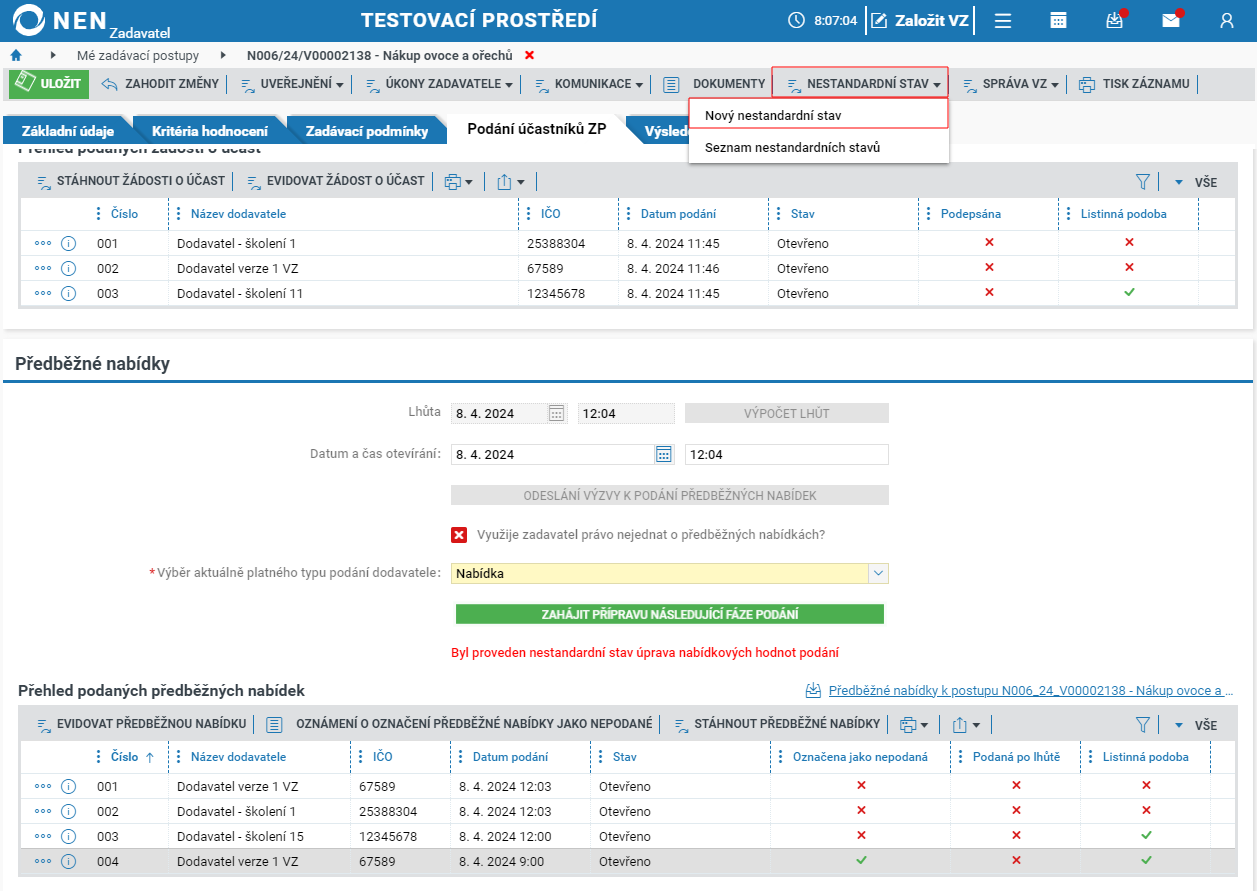Open calendar icon in top bar
1257x891 pixels.
1058,20
